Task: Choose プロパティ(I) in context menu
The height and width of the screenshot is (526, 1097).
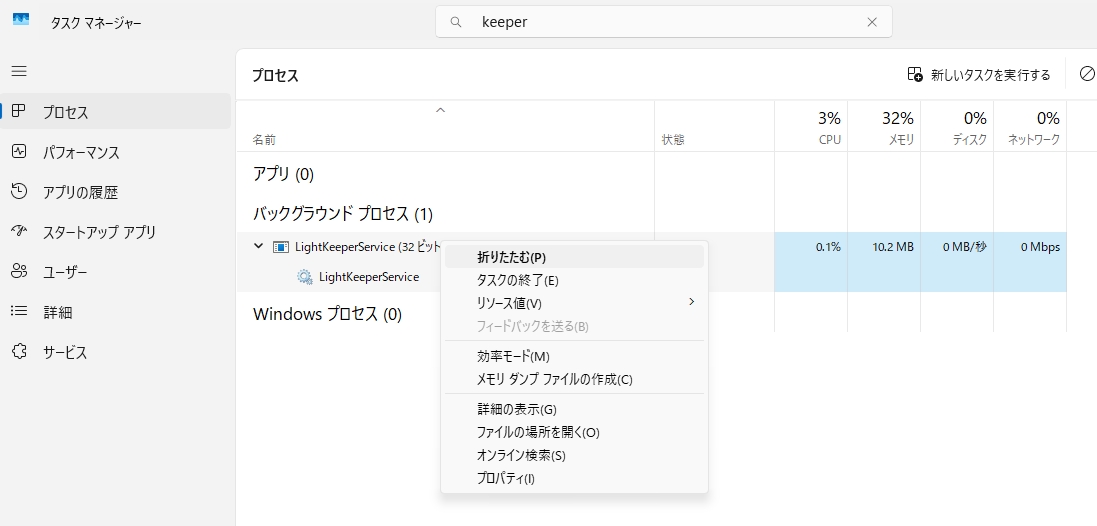Action: click(x=574, y=478)
